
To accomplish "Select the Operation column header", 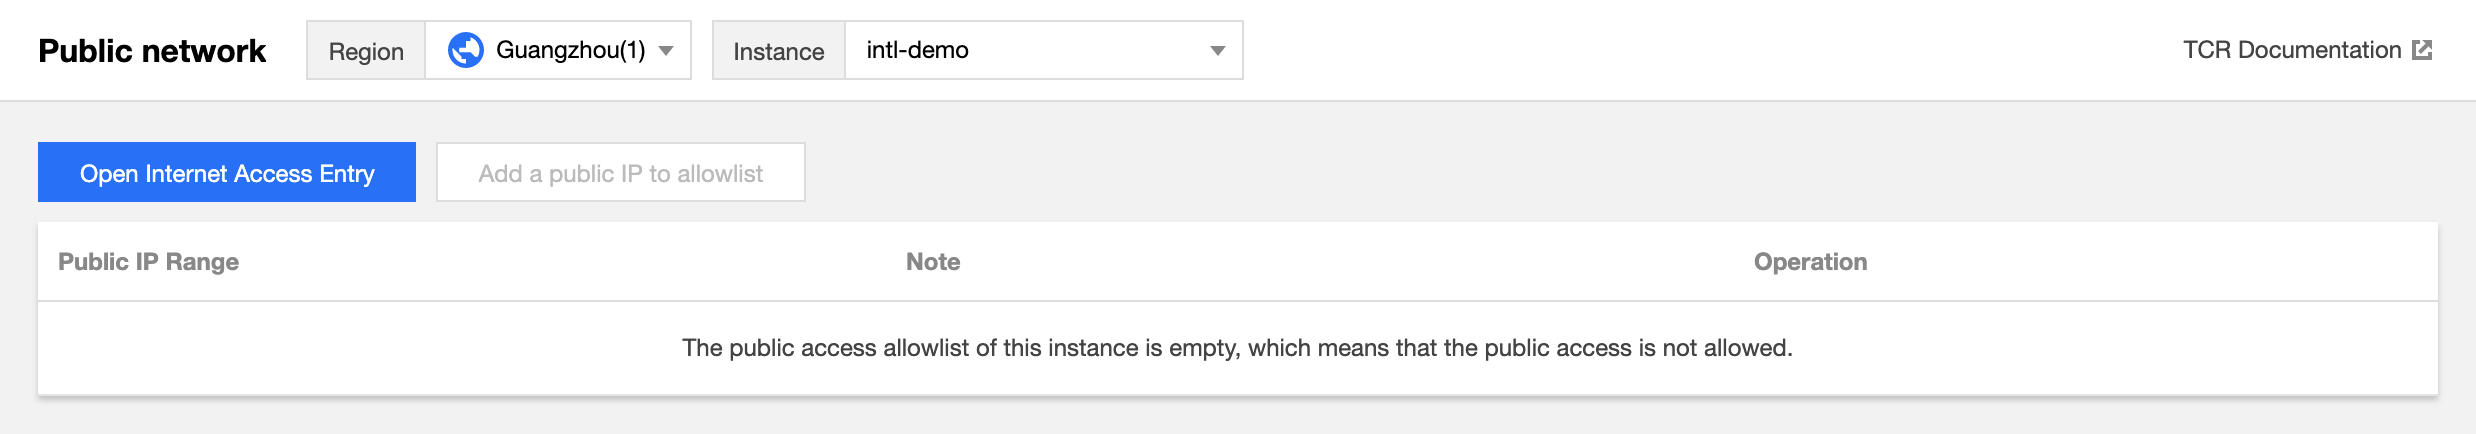I will pos(1810,262).
